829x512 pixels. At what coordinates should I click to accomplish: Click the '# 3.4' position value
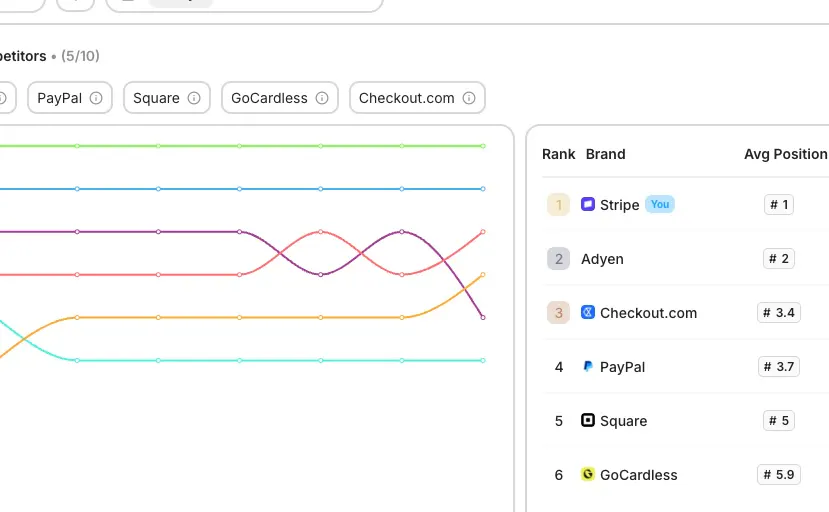(779, 313)
